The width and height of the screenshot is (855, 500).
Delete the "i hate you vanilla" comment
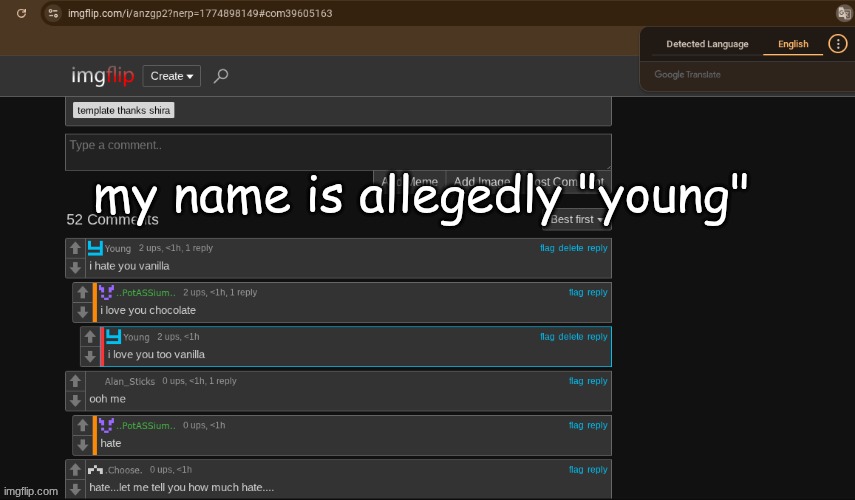[570, 248]
